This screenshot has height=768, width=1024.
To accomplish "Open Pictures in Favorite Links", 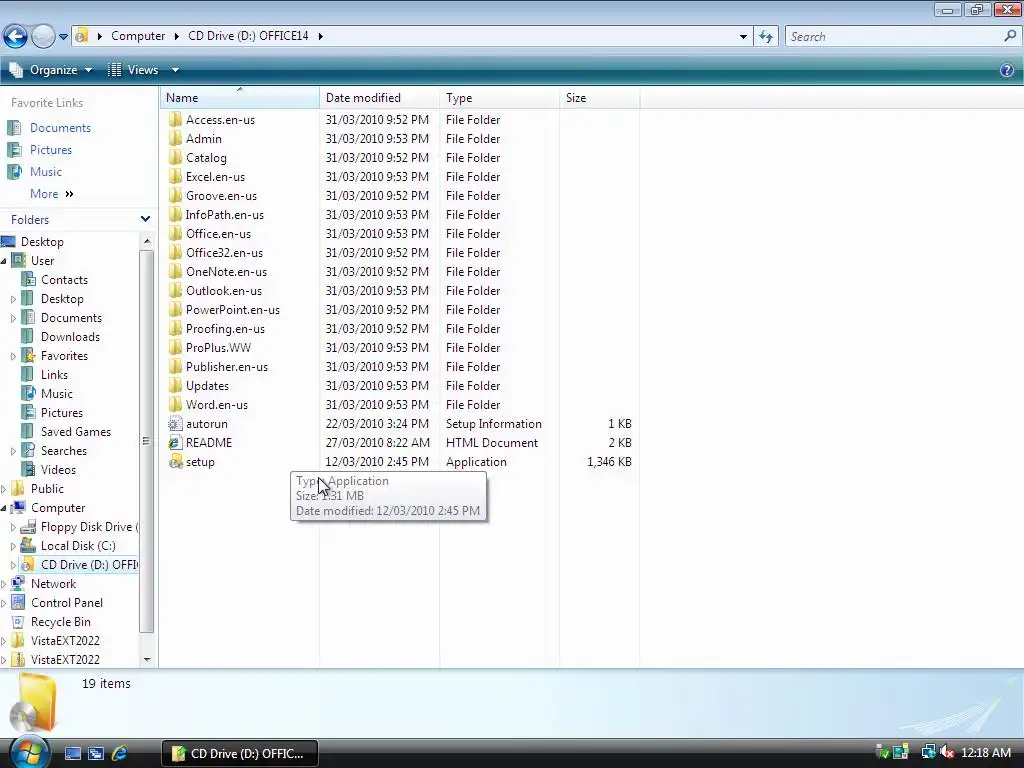I will [x=51, y=150].
